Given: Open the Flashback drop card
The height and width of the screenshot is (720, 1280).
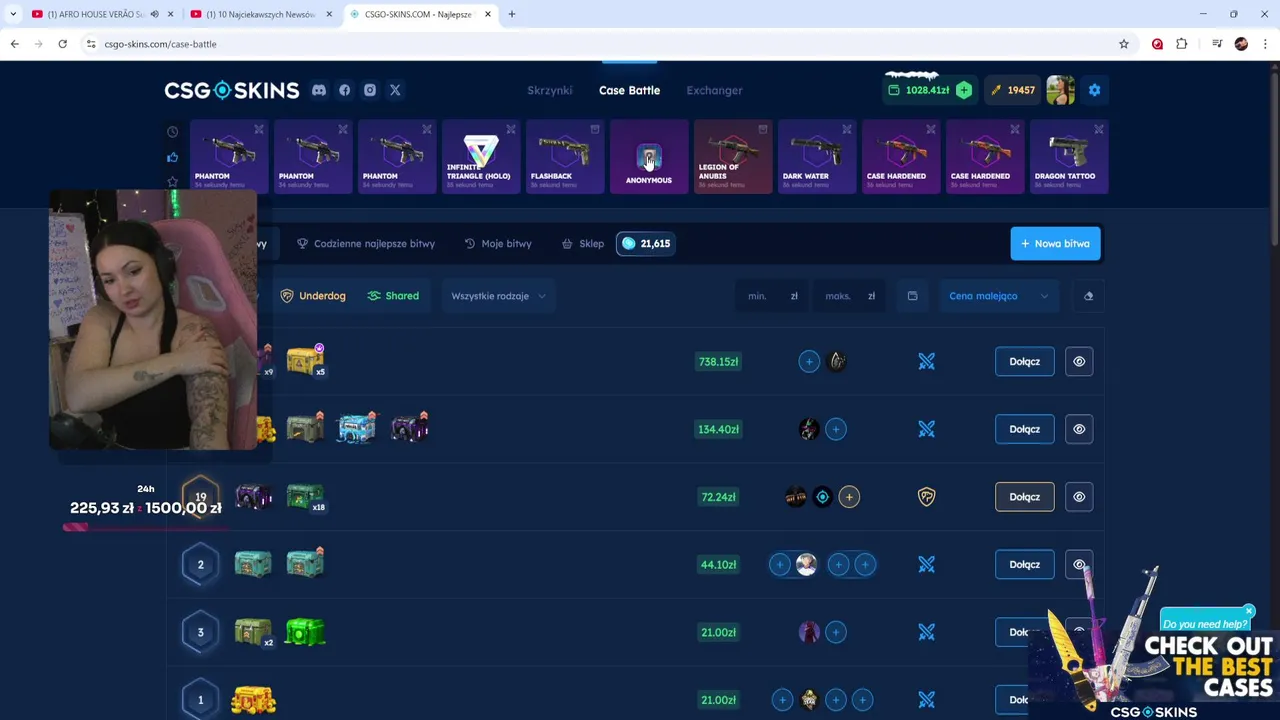Looking at the screenshot, I should (x=565, y=156).
